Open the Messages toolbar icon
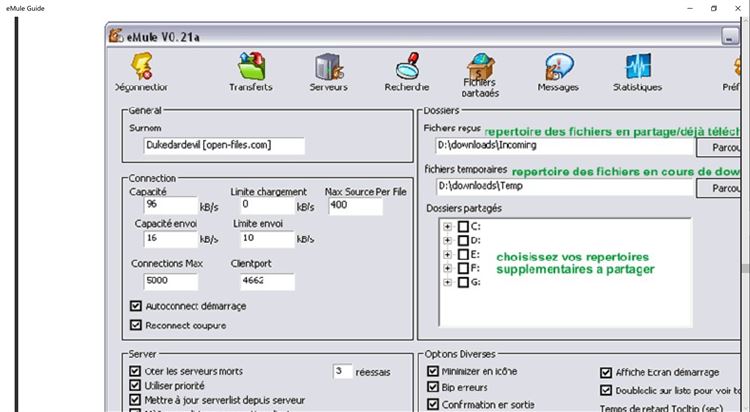 click(559, 66)
